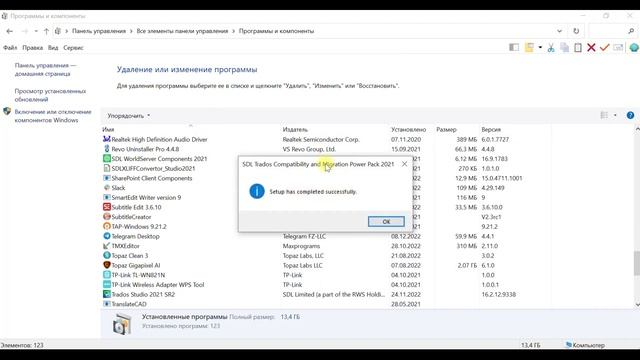640x360 pixels.
Task: Open the Упорядочить dropdown
Action: [x=129, y=116]
